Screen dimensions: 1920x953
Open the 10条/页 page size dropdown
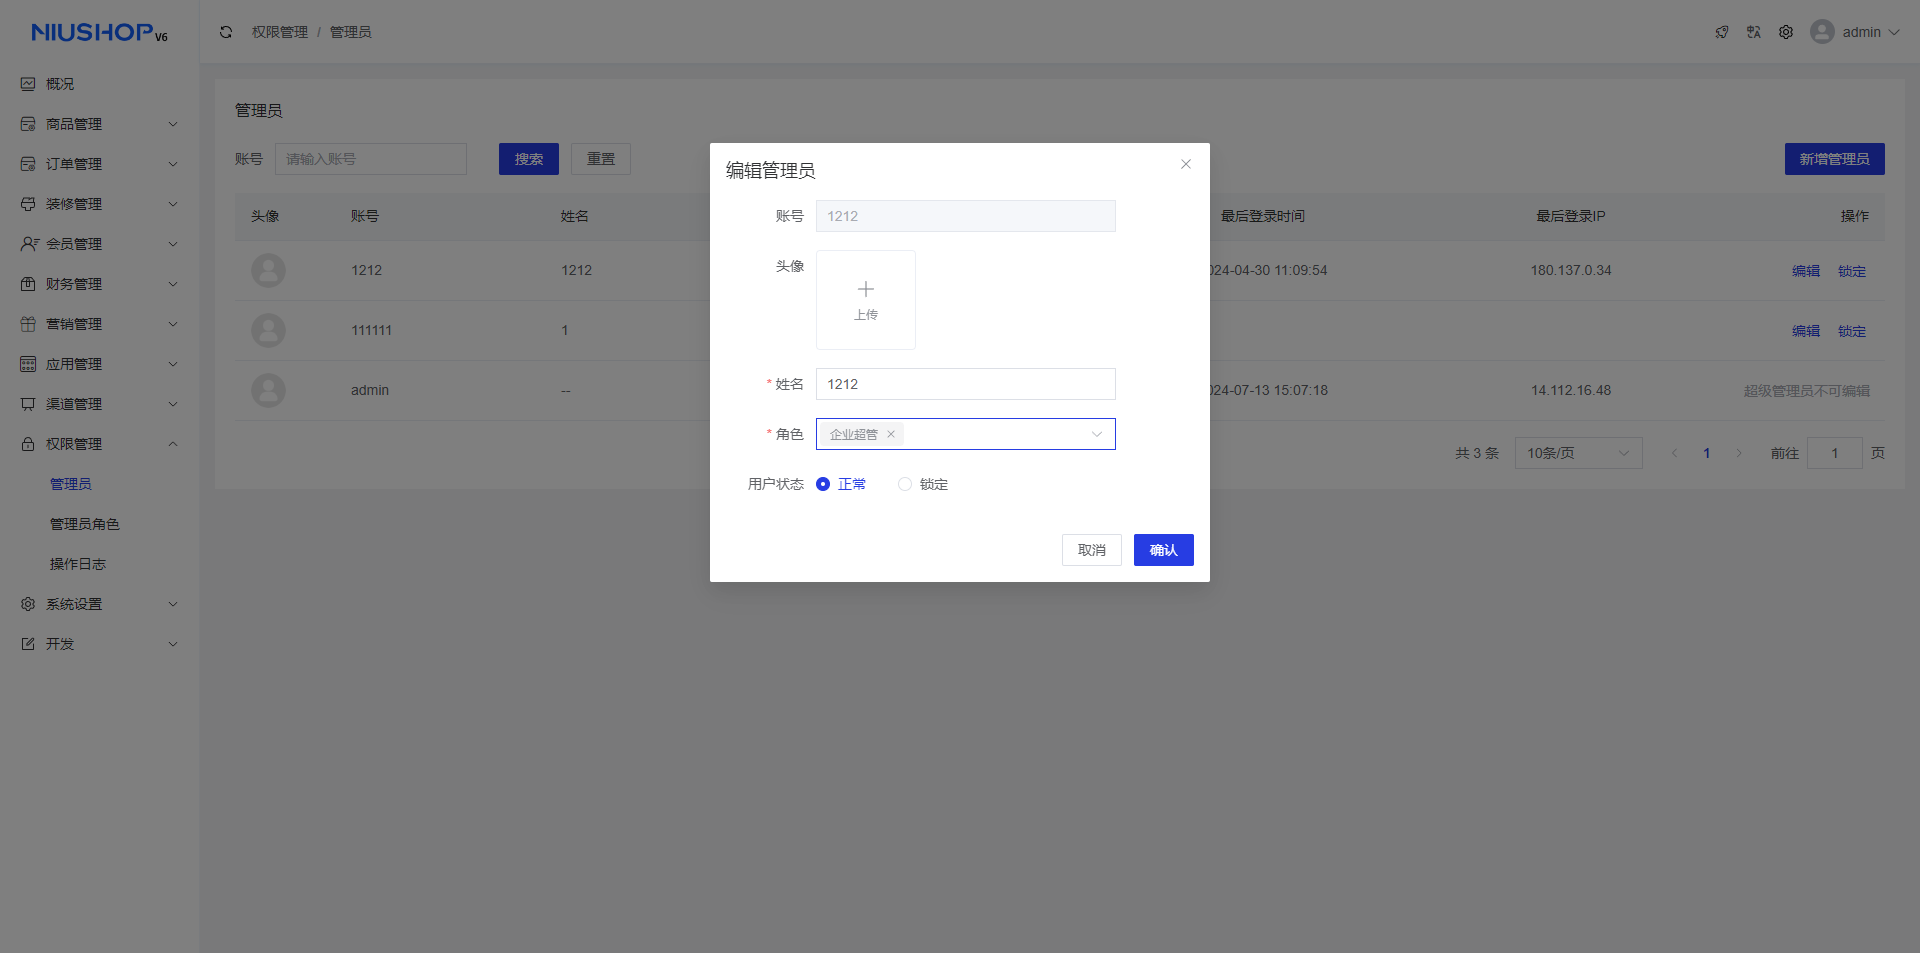pos(1578,453)
